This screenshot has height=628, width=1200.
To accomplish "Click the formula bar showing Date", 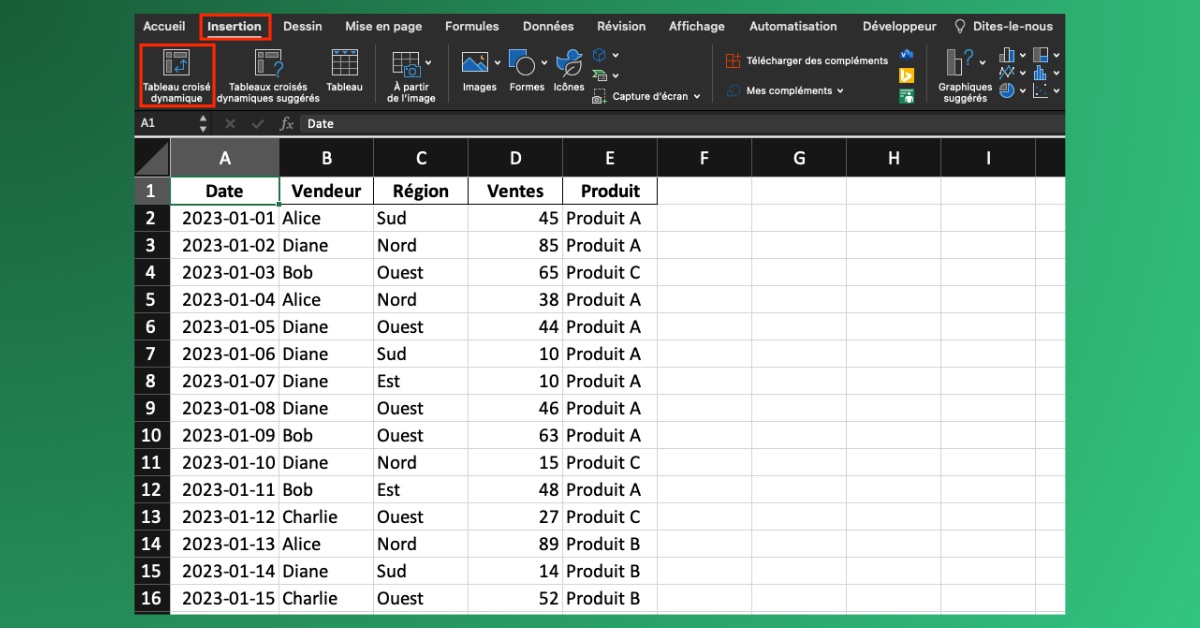I will [x=400, y=123].
